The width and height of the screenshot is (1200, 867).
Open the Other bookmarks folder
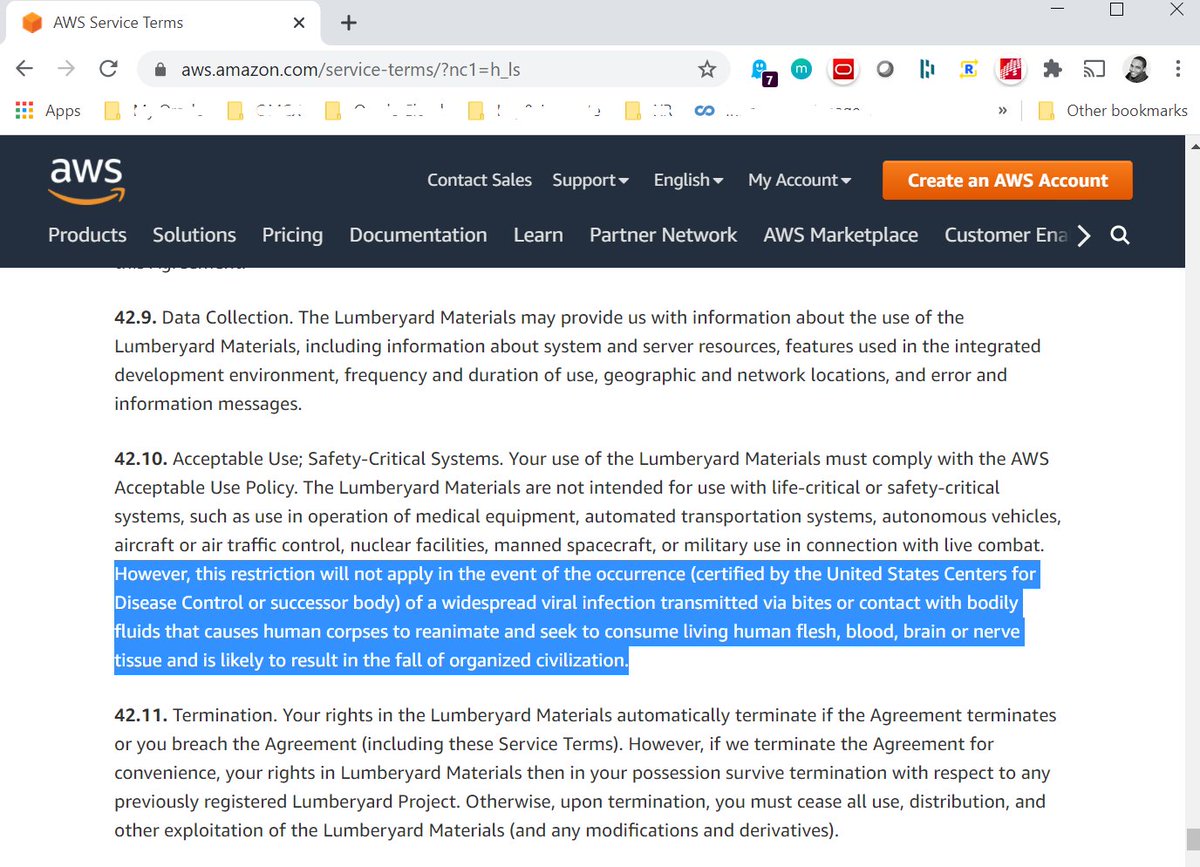point(1114,110)
